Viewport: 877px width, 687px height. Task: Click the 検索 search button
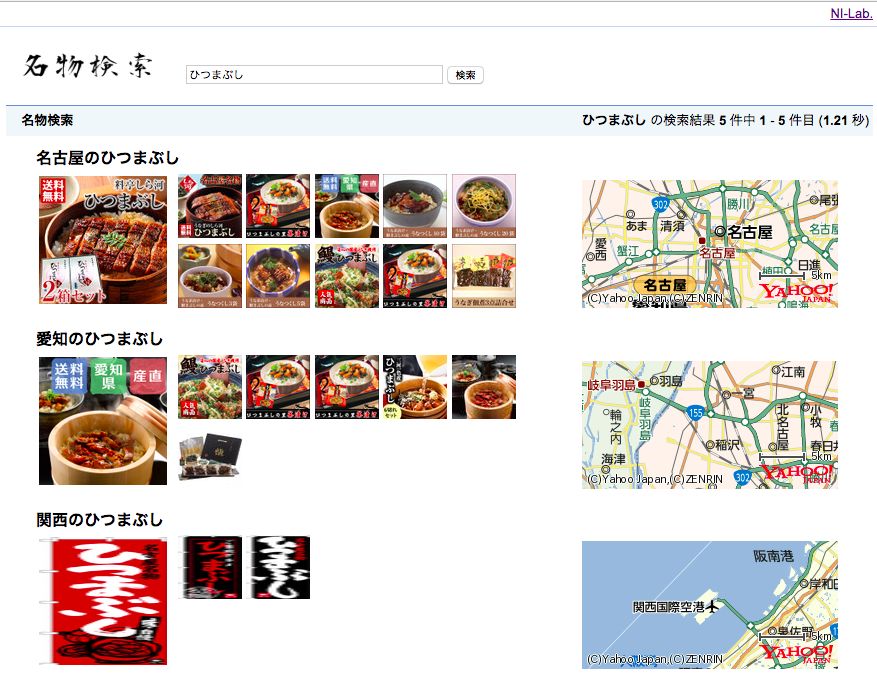tap(465, 75)
